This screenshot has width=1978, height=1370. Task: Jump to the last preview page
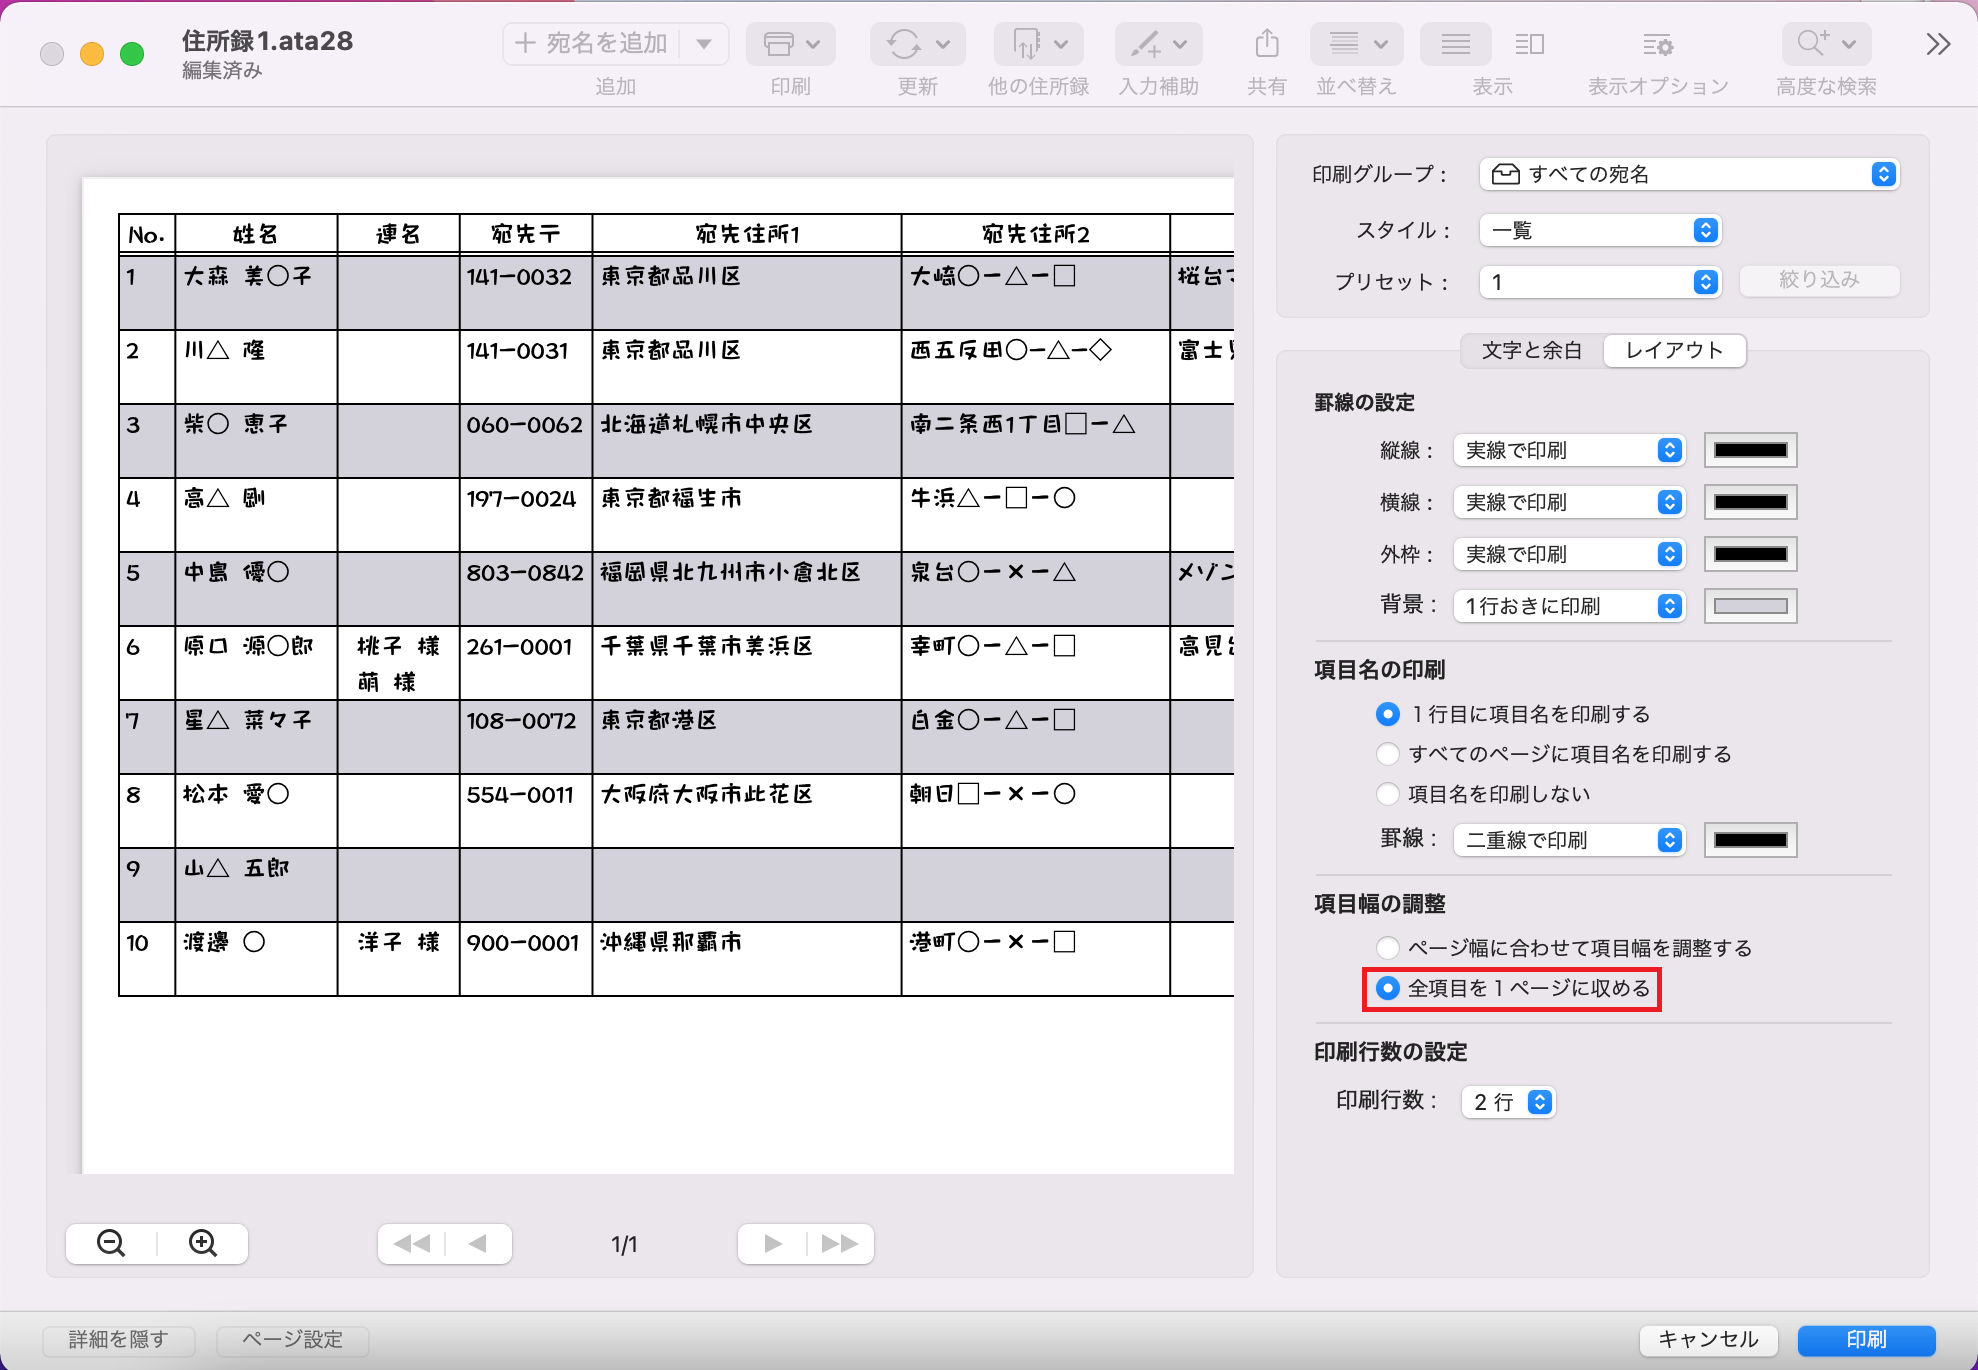[x=840, y=1243]
